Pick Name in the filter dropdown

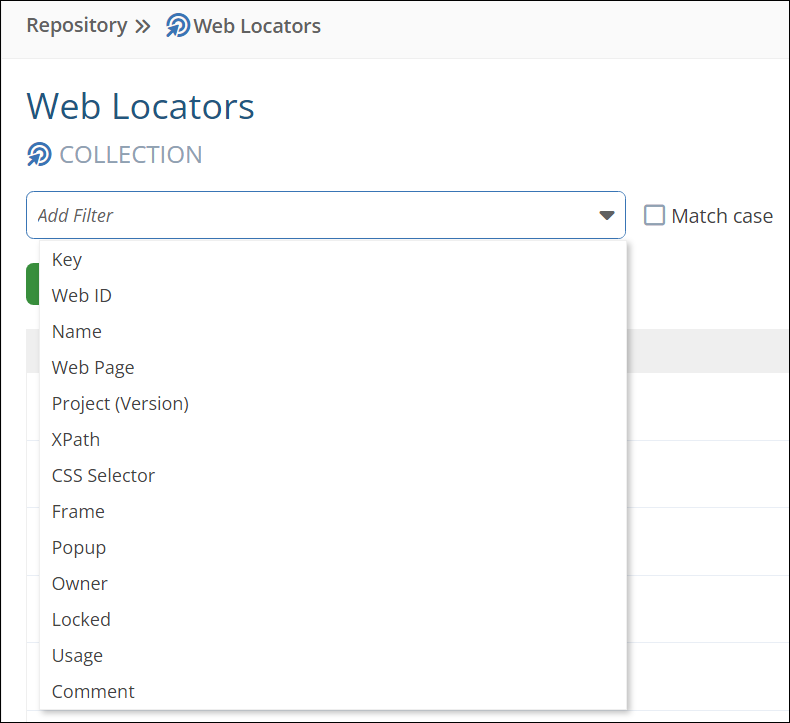pyautogui.click(x=77, y=332)
